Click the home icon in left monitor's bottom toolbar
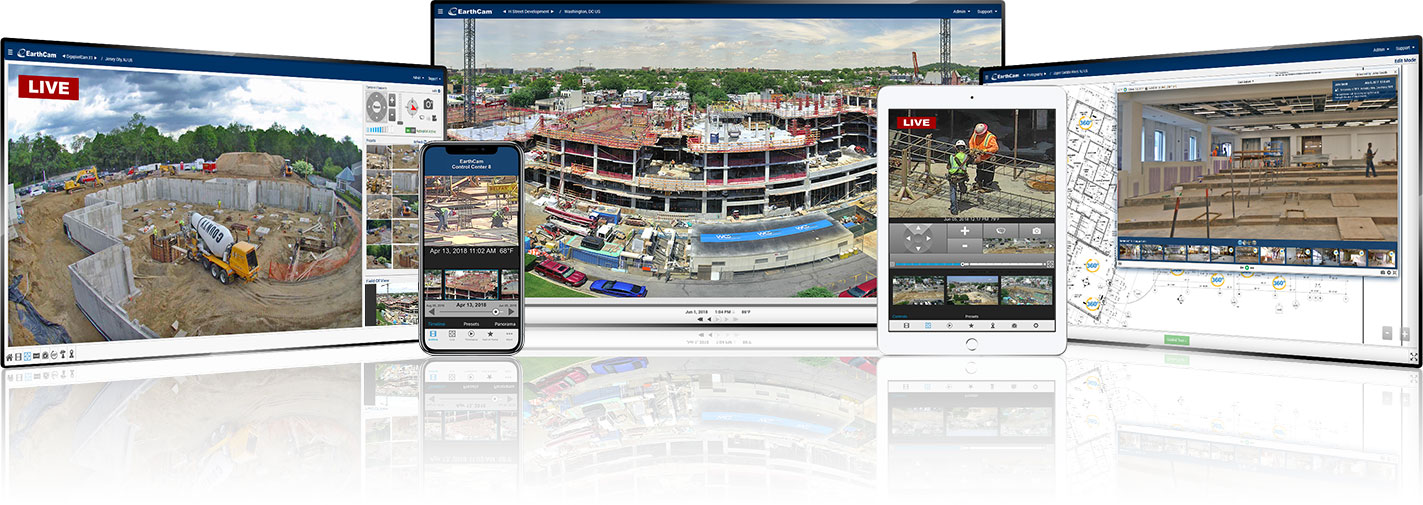 pos(9,357)
